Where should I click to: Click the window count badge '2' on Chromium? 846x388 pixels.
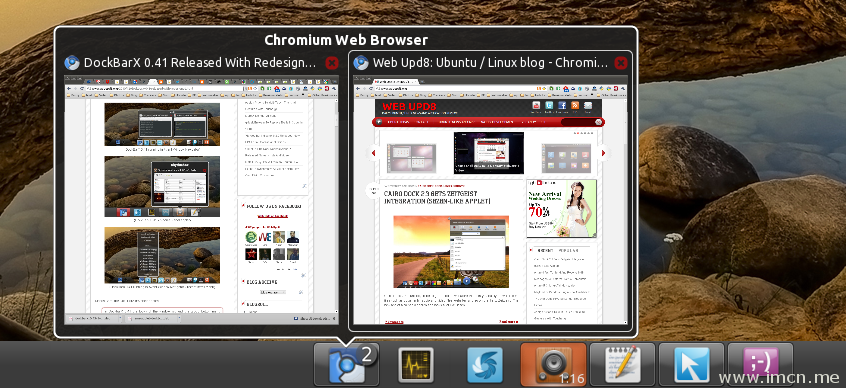(x=366, y=355)
